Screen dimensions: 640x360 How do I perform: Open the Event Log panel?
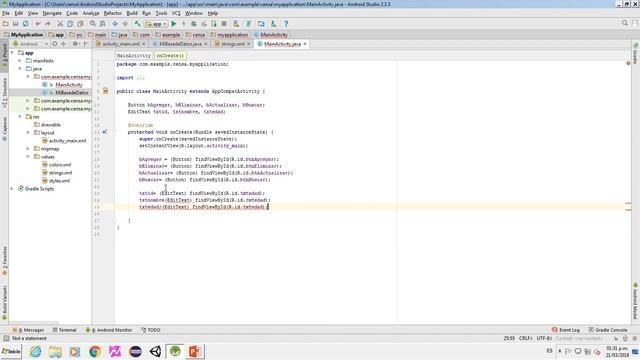coord(566,330)
